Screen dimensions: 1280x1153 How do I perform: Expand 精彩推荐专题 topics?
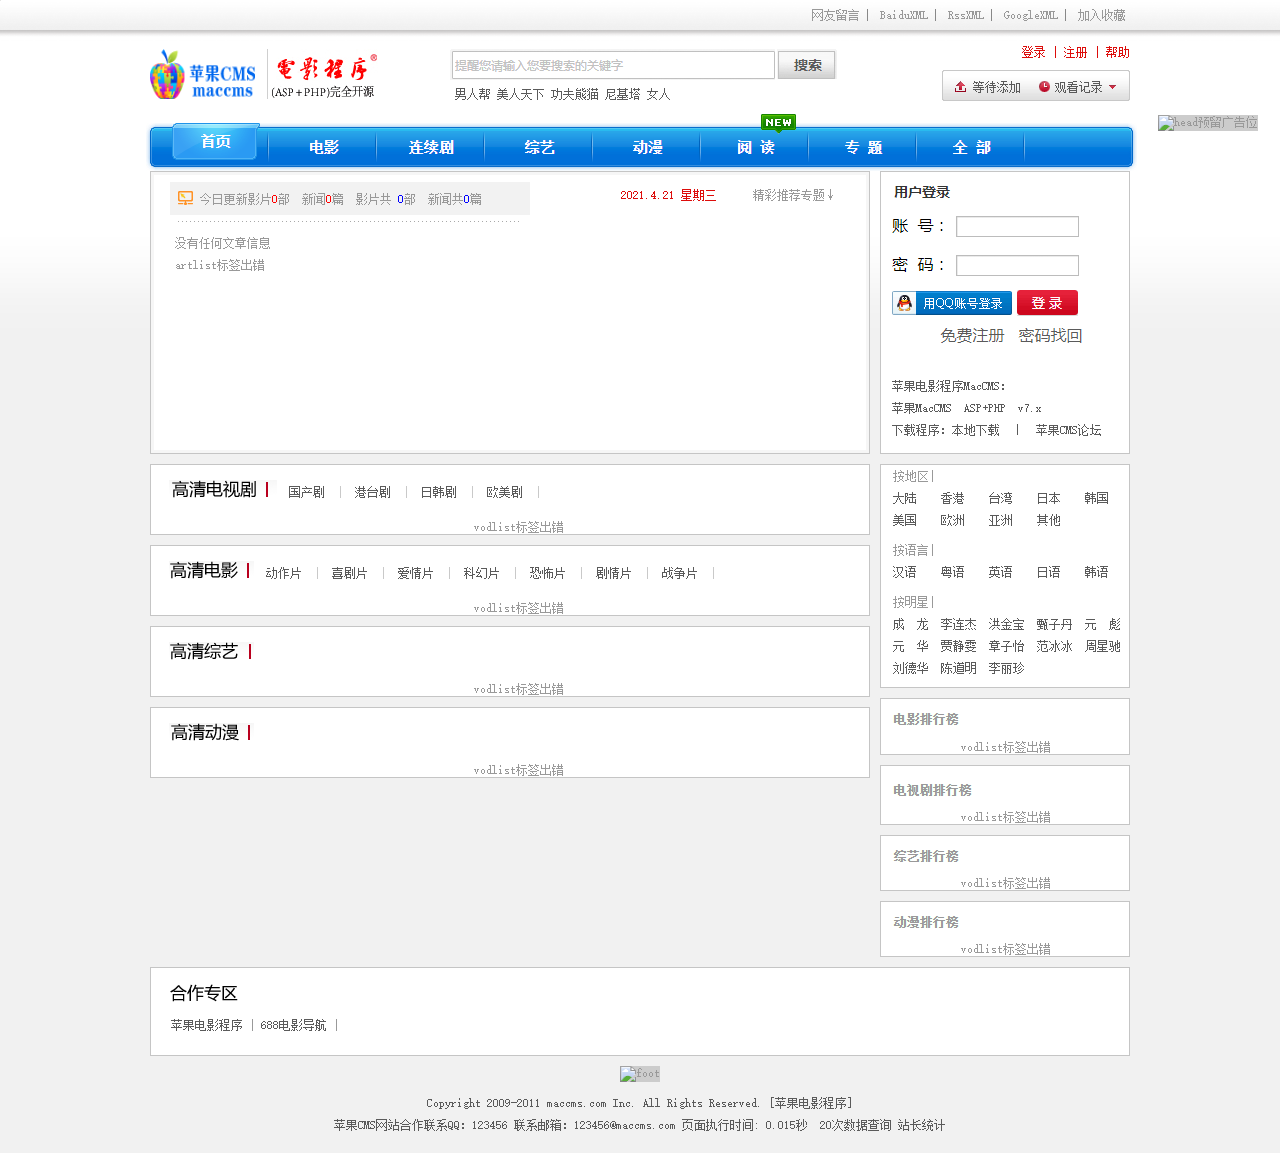pos(793,195)
